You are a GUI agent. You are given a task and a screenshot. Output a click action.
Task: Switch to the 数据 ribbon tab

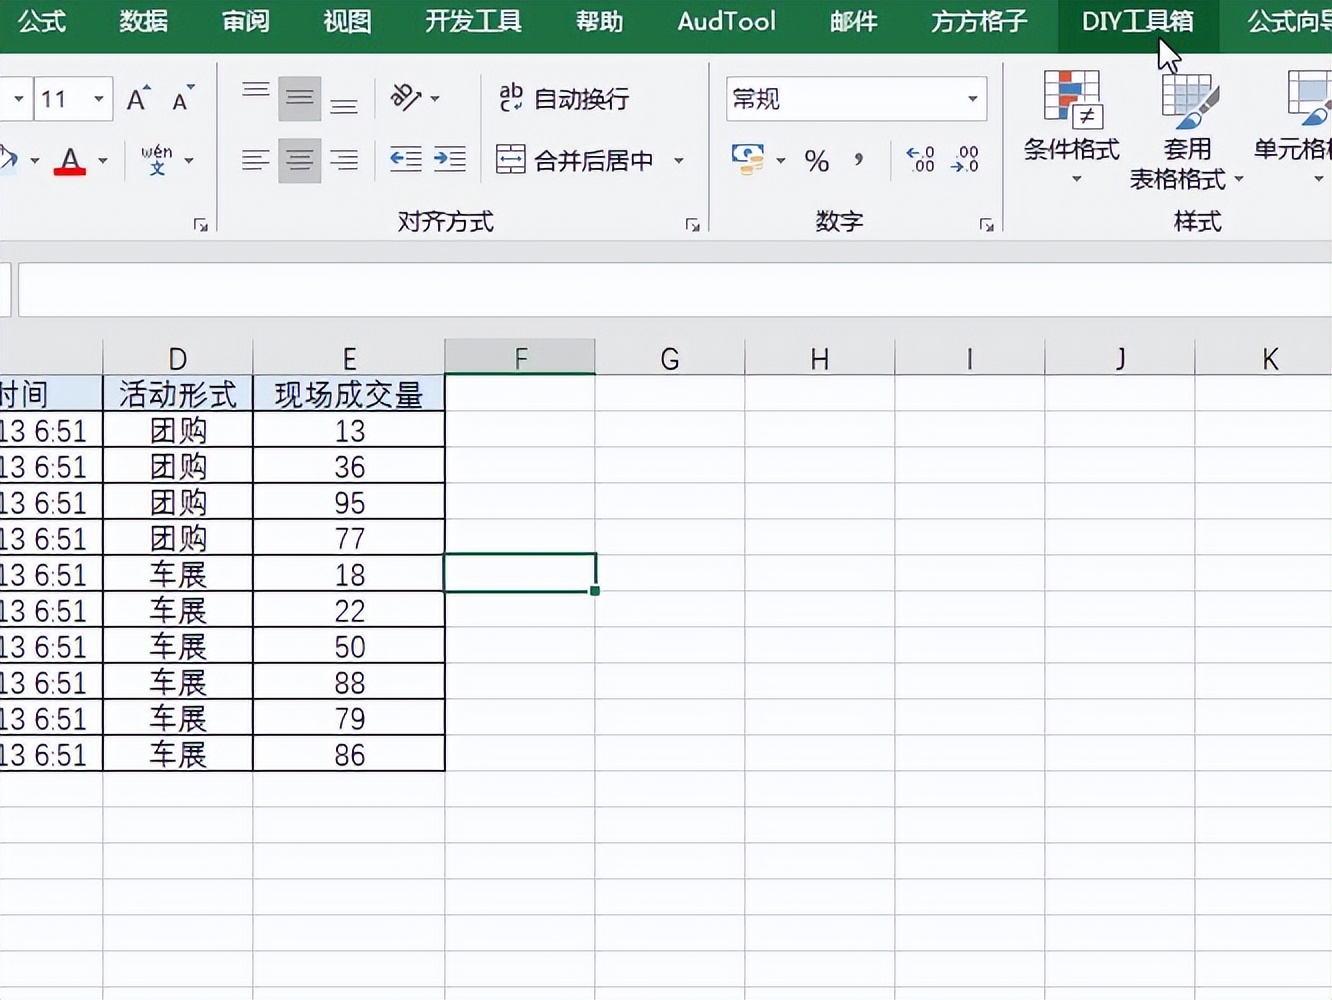click(142, 22)
